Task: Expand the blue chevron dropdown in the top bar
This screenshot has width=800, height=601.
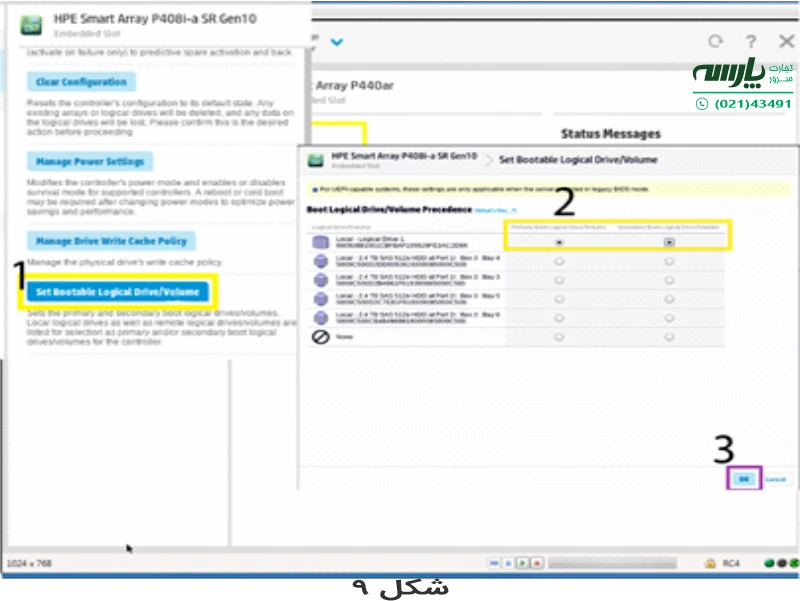Action: 337,42
